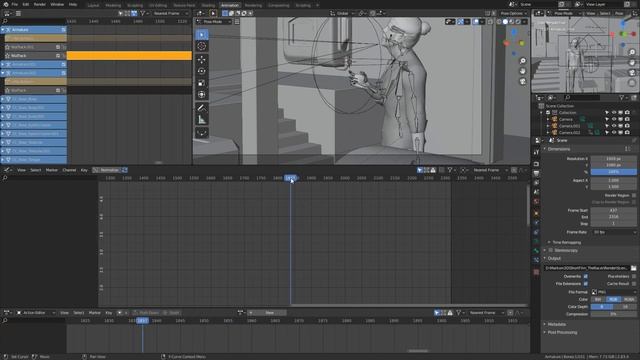Screen dimensions: 640x360
Task: Switch to wireframe shading mode
Action: pyautogui.click(x=499, y=22)
